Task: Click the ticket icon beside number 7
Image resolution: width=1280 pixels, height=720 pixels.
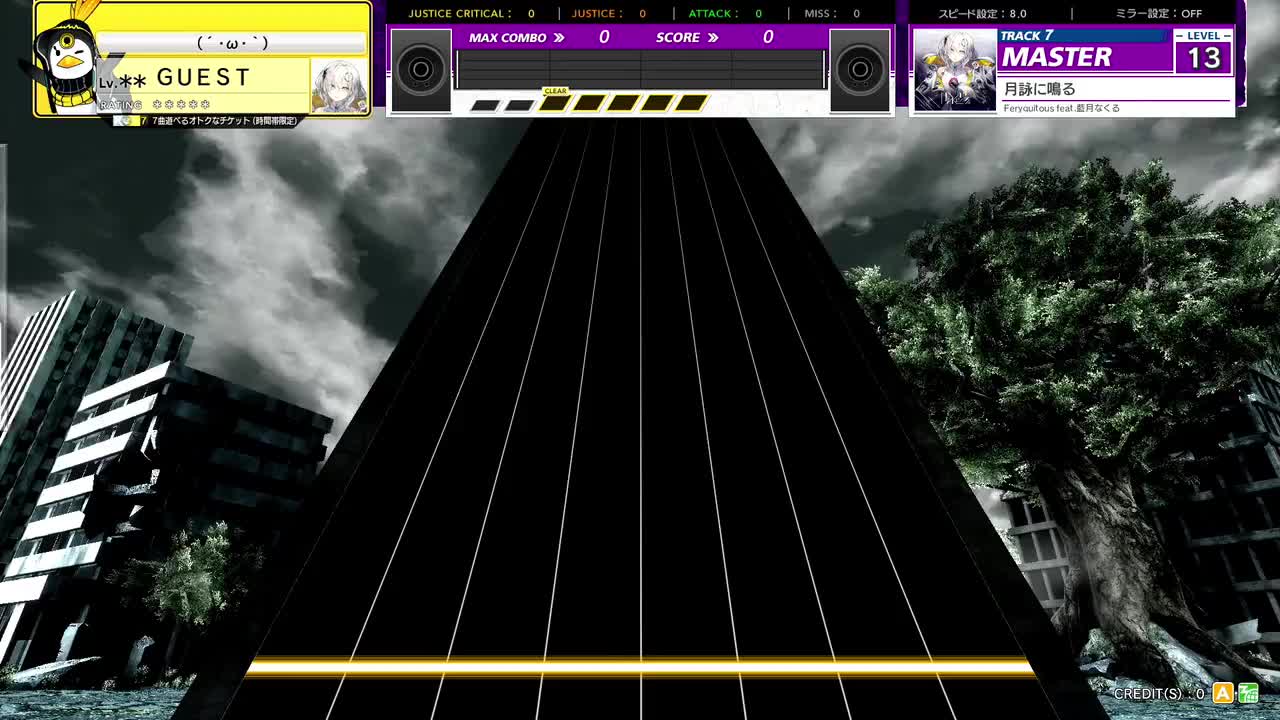Action: coord(124,121)
